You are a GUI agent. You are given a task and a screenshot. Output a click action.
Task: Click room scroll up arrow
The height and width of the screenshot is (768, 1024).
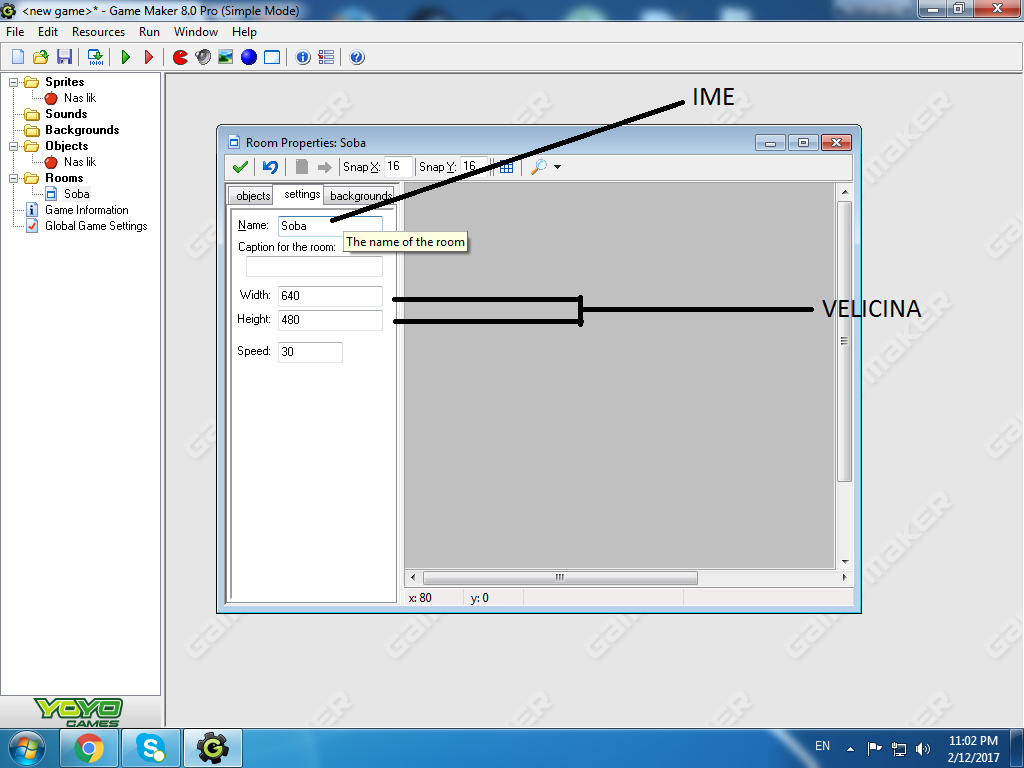844,192
